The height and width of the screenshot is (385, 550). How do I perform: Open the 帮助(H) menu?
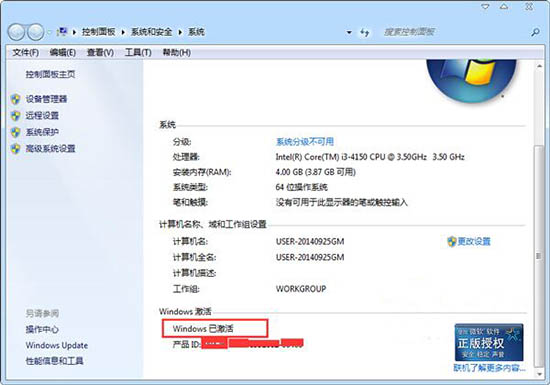coord(176,53)
